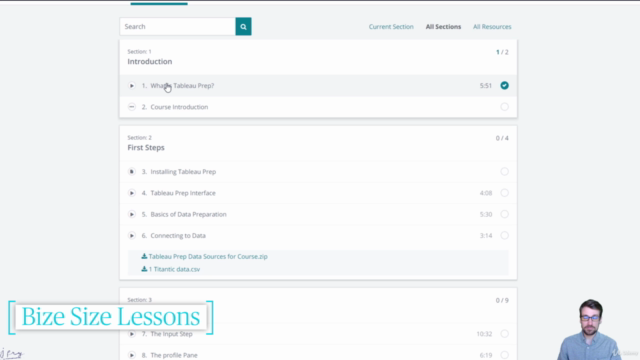Viewport: 640px width, 360px height.
Task: Click the 5:51 lesson duration
Action: tap(486, 86)
